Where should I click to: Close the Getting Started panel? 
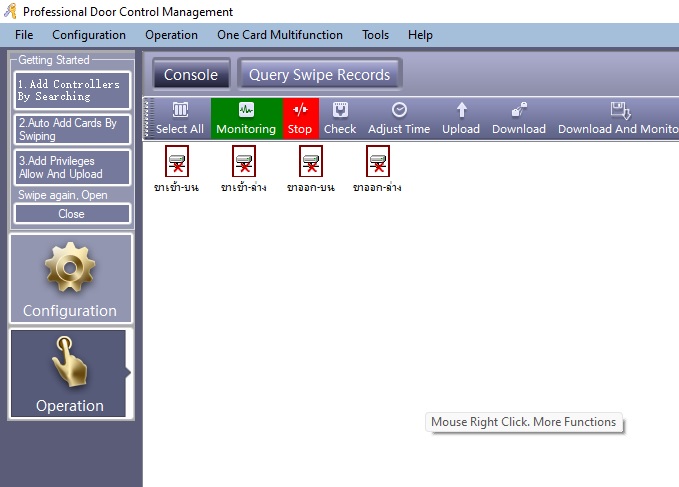(72, 214)
